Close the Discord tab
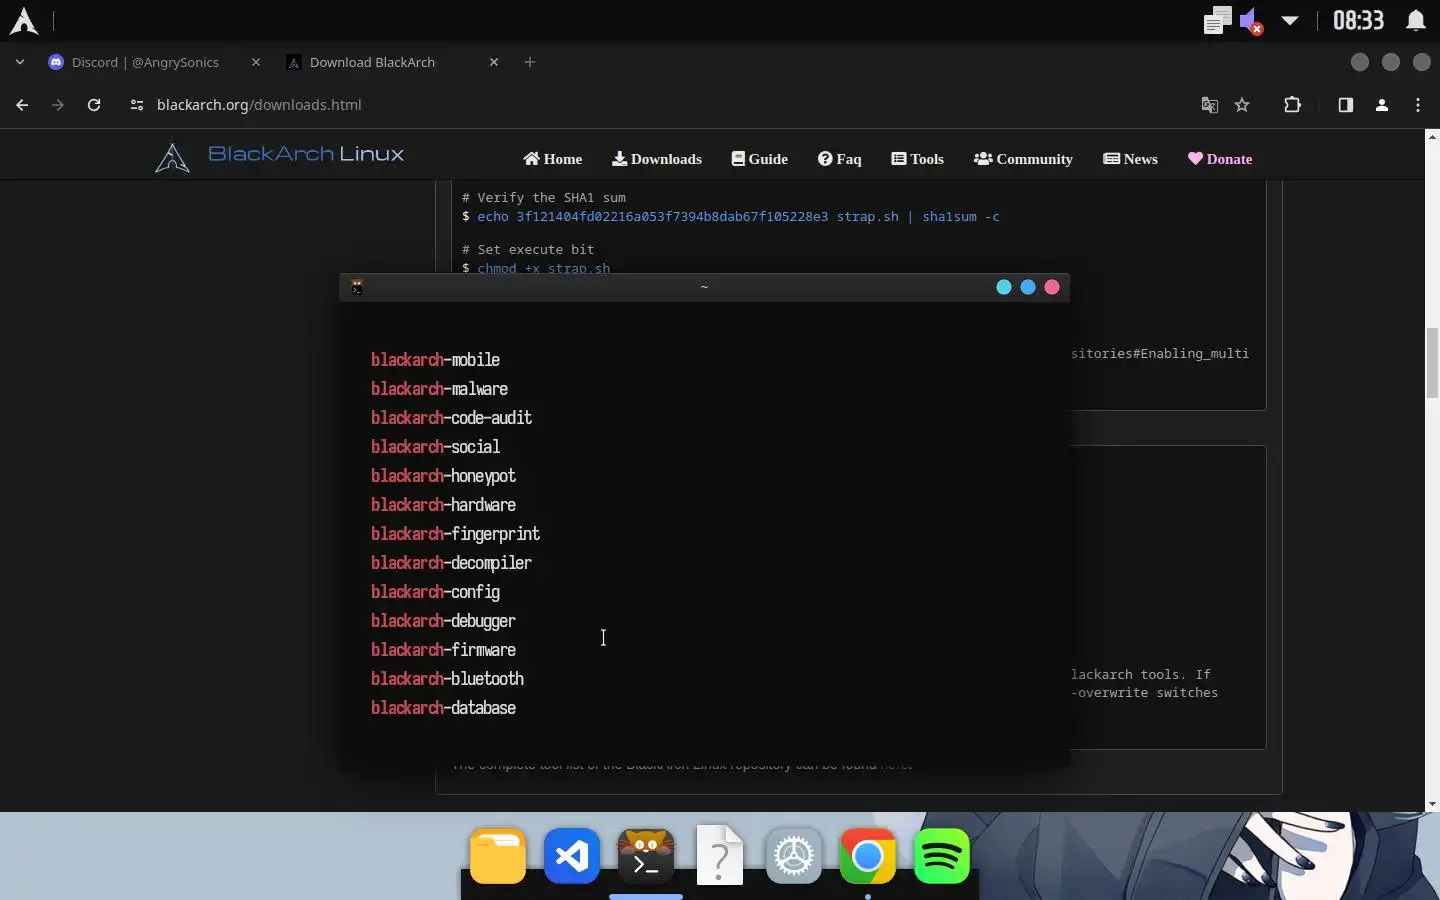 pos(256,62)
